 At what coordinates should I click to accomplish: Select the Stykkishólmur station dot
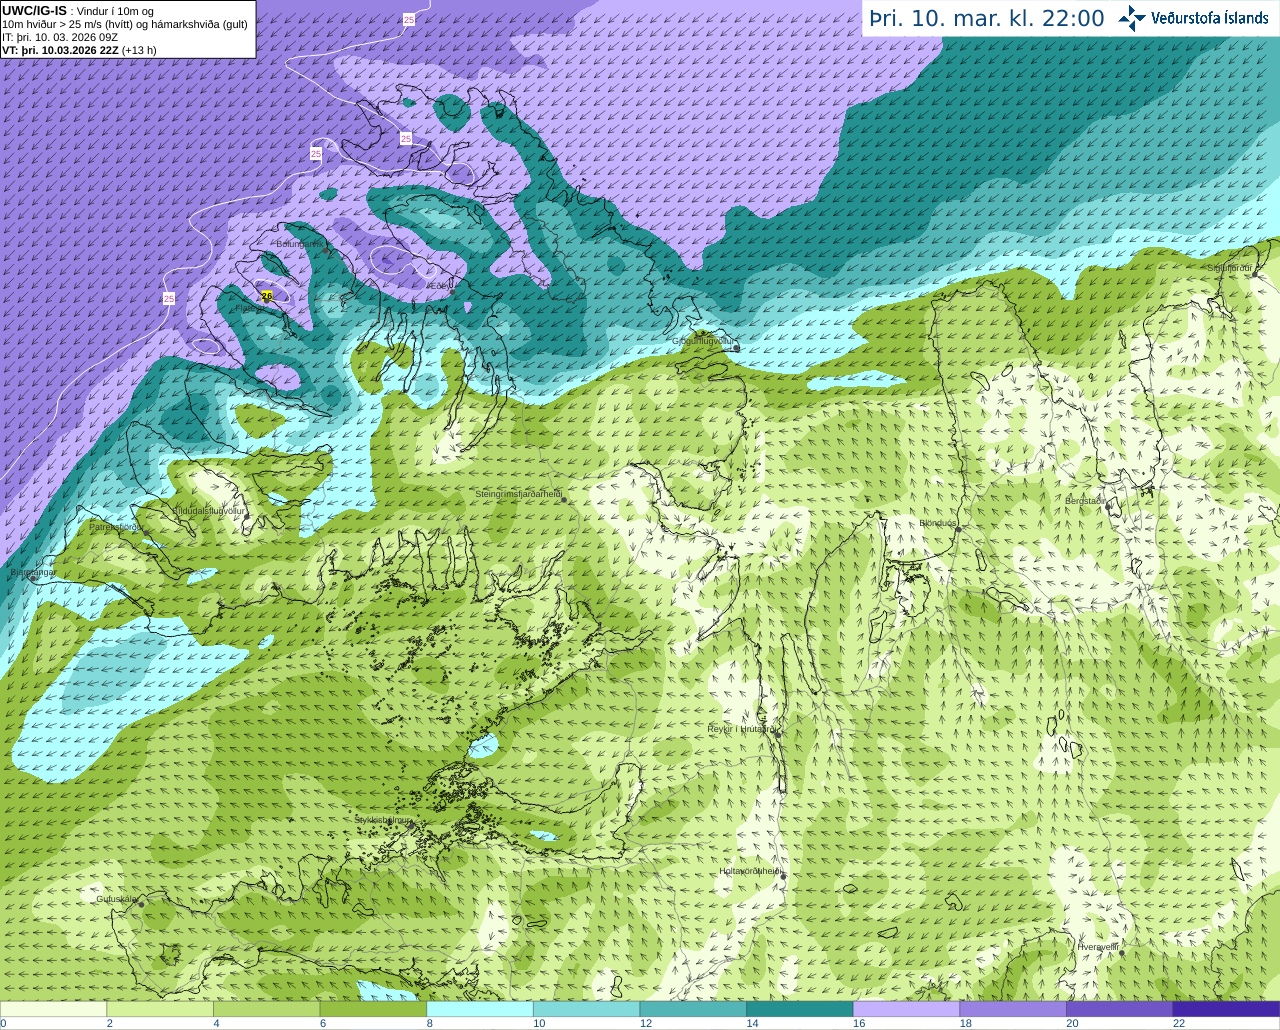(410, 825)
